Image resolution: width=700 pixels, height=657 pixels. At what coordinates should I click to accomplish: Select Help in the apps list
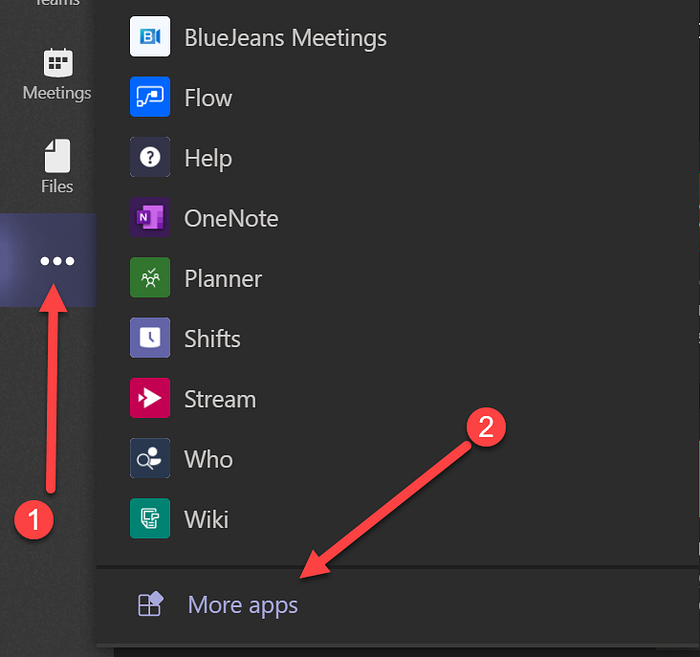[208, 158]
